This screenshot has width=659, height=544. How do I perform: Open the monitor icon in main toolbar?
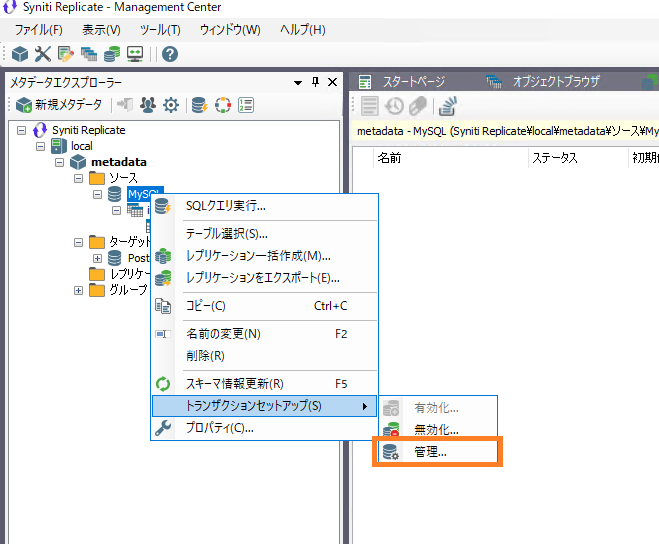click(135, 54)
